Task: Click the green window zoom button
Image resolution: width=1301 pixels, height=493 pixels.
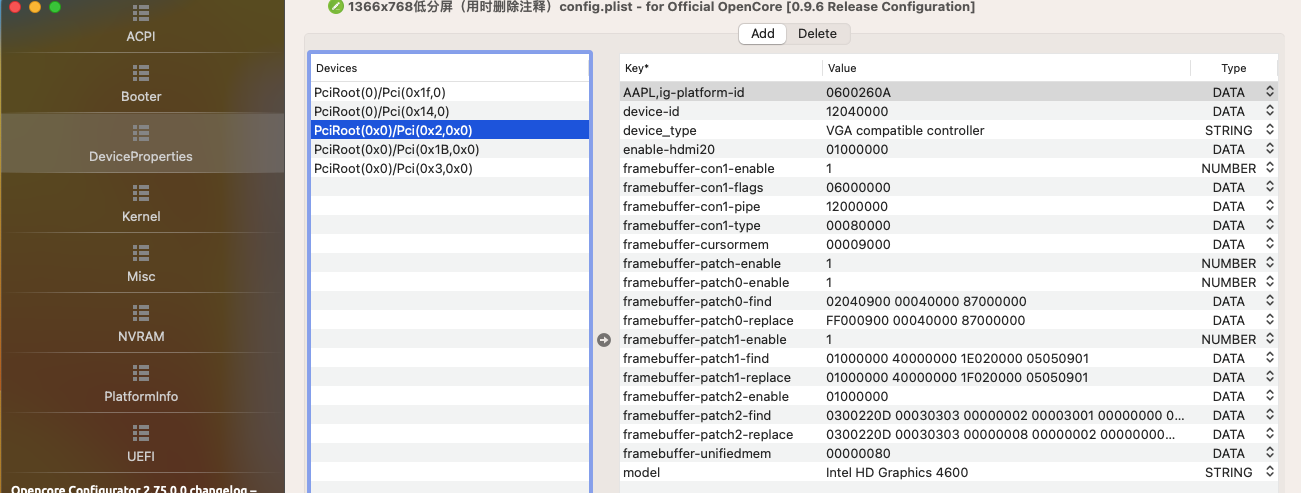Action: point(55,7)
